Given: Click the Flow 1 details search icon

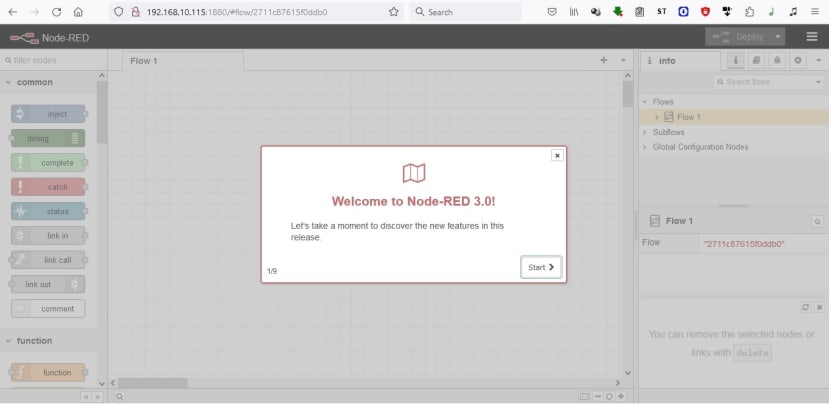Looking at the screenshot, I should tap(817, 222).
